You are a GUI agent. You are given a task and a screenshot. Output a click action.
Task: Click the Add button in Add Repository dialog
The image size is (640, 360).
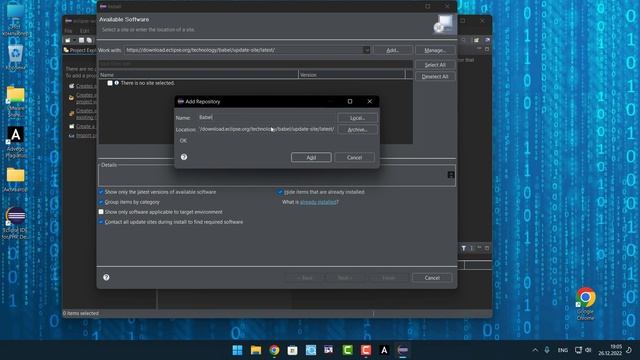pos(311,157)
